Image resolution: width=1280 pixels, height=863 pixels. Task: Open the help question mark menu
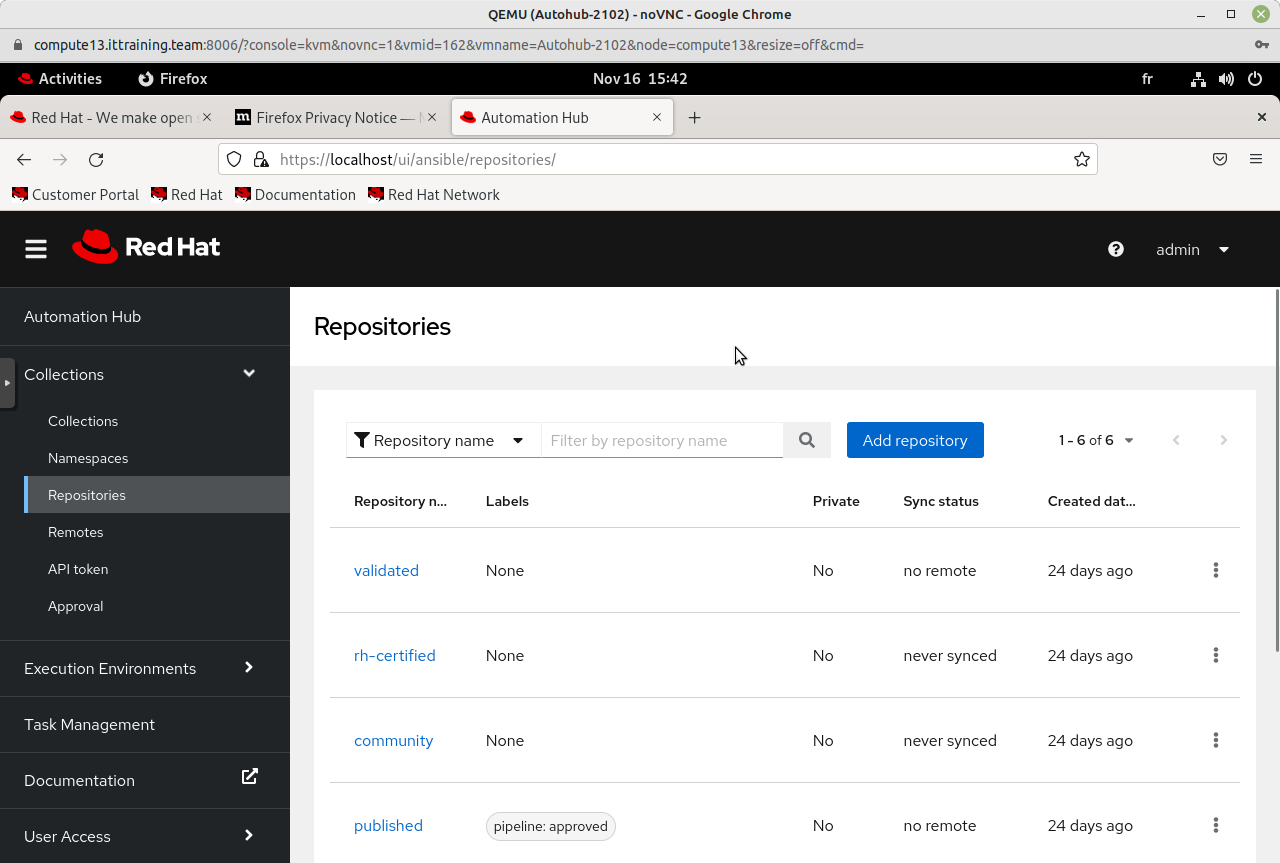pos(1116,249)
